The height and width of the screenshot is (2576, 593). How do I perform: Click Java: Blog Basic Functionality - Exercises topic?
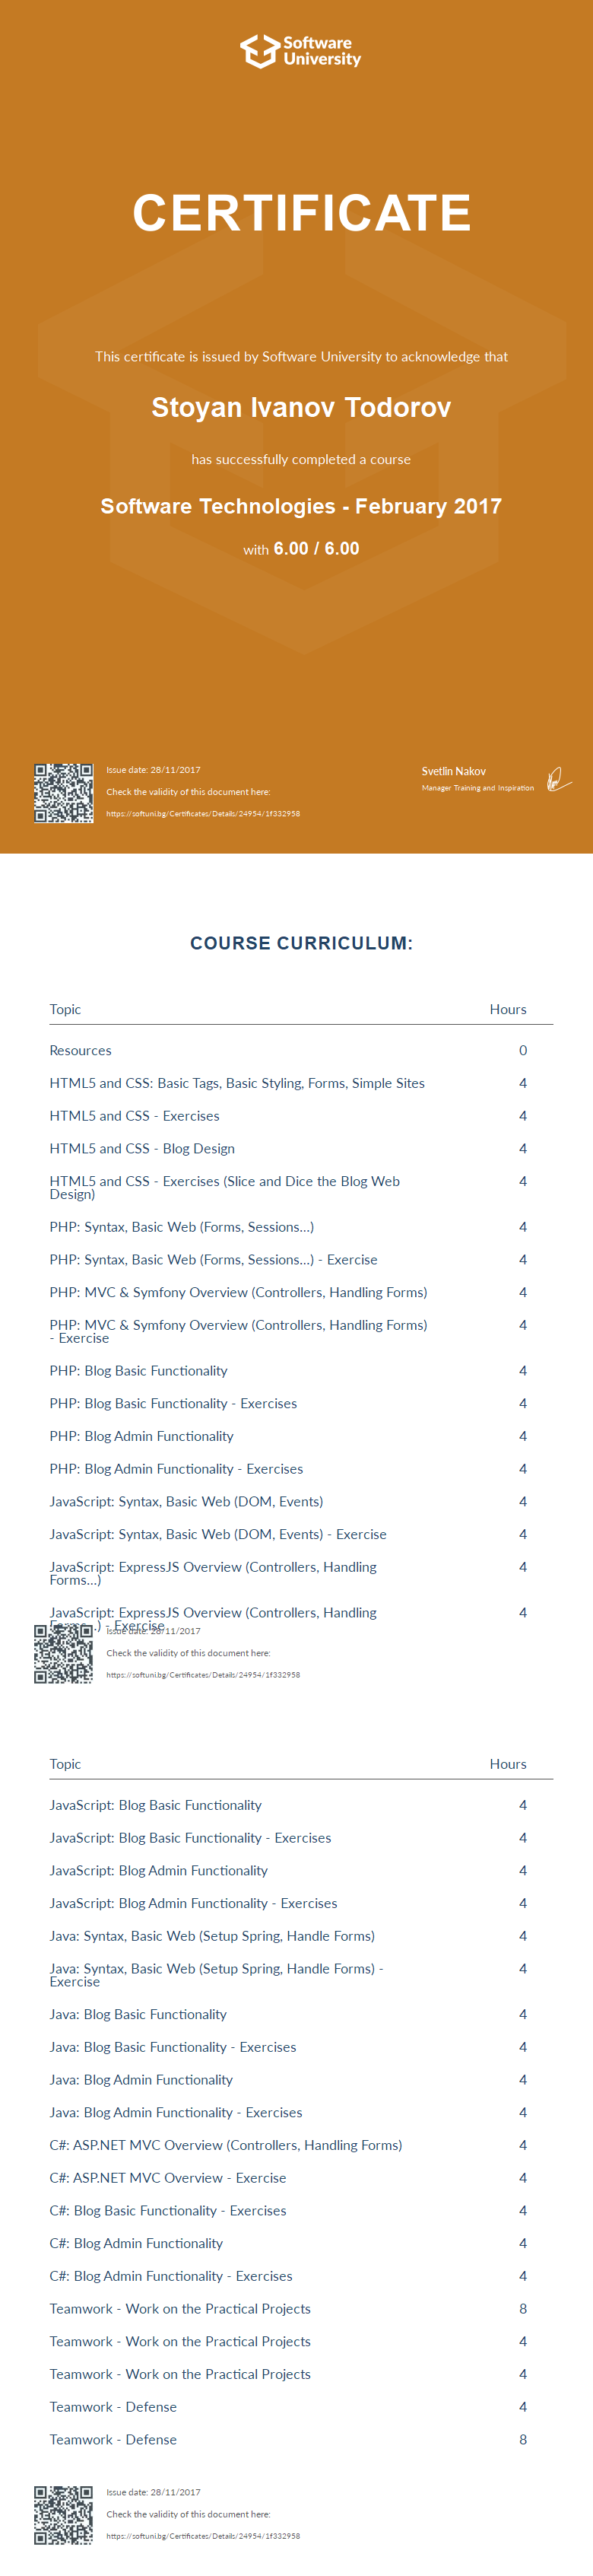pos(173,2047)
